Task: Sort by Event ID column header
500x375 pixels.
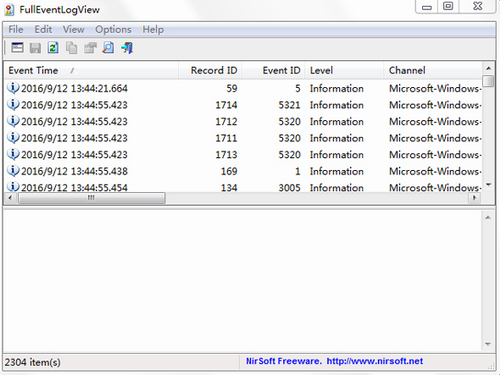Action: pyautogui.click(x=273, y=70)
